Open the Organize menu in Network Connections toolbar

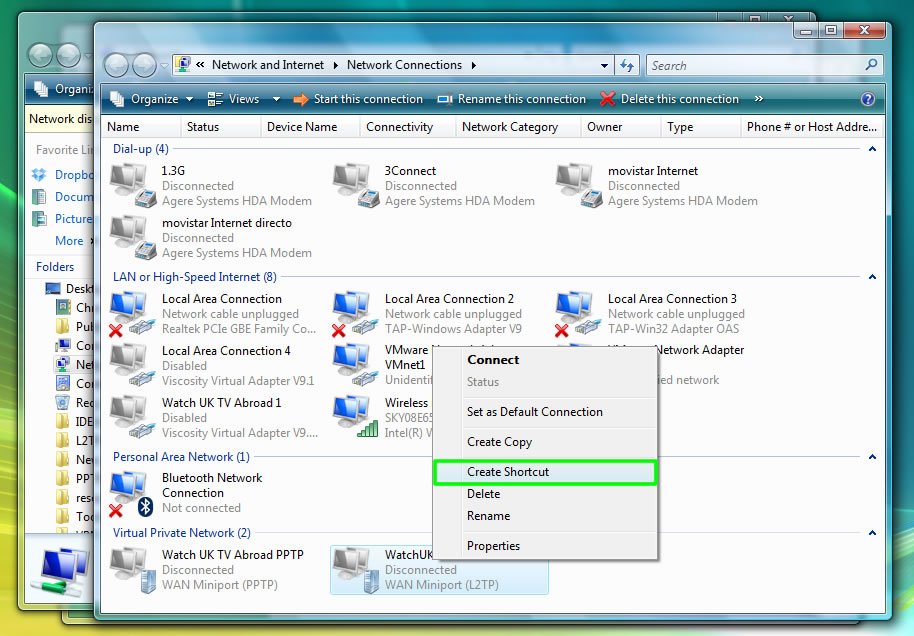[152, 99]
